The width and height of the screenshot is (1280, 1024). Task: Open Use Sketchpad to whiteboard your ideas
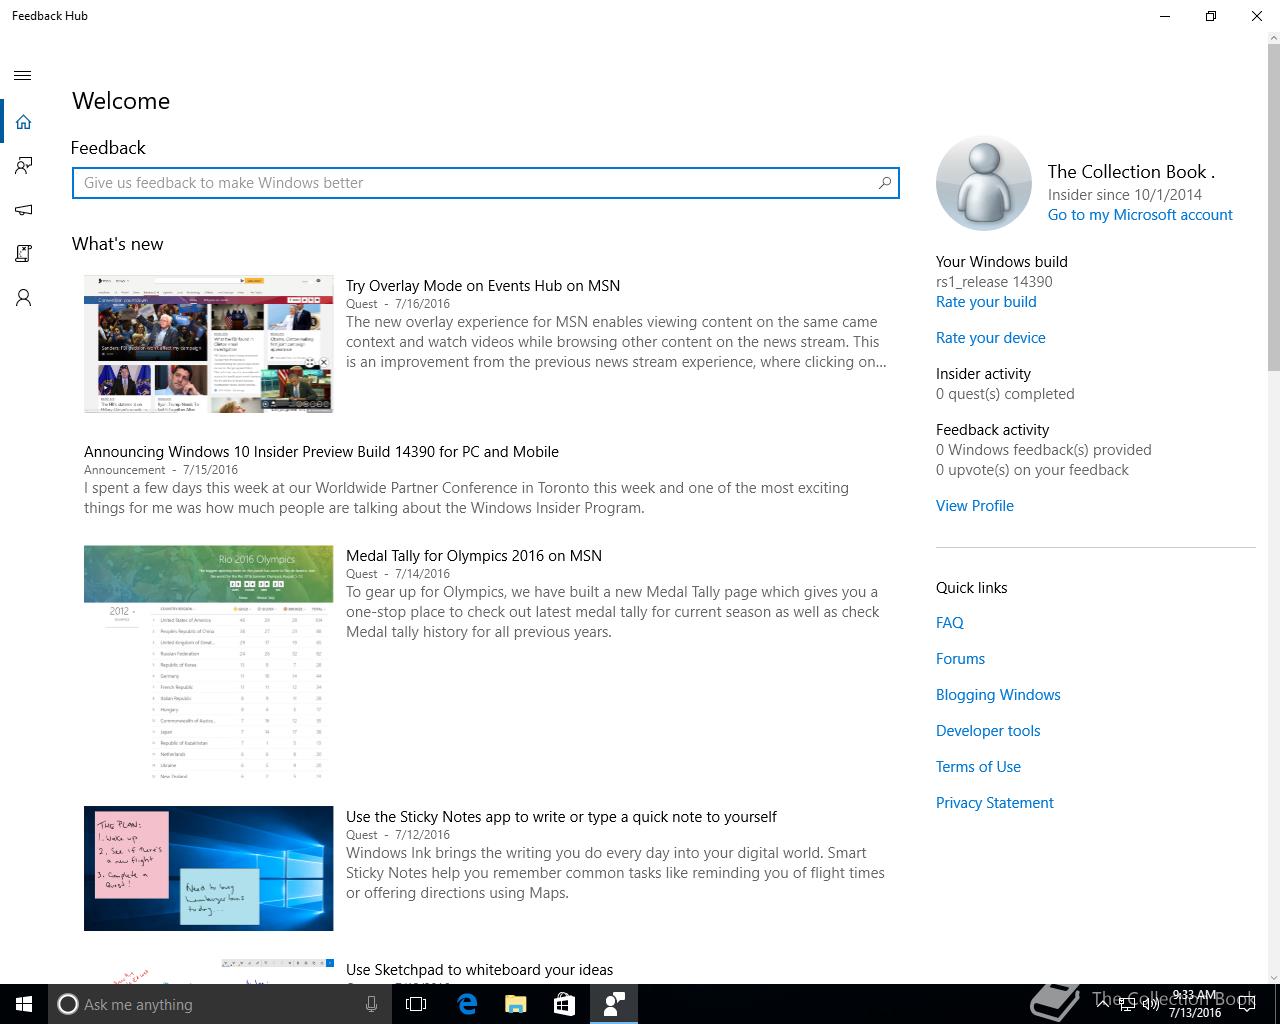(479, 970)
